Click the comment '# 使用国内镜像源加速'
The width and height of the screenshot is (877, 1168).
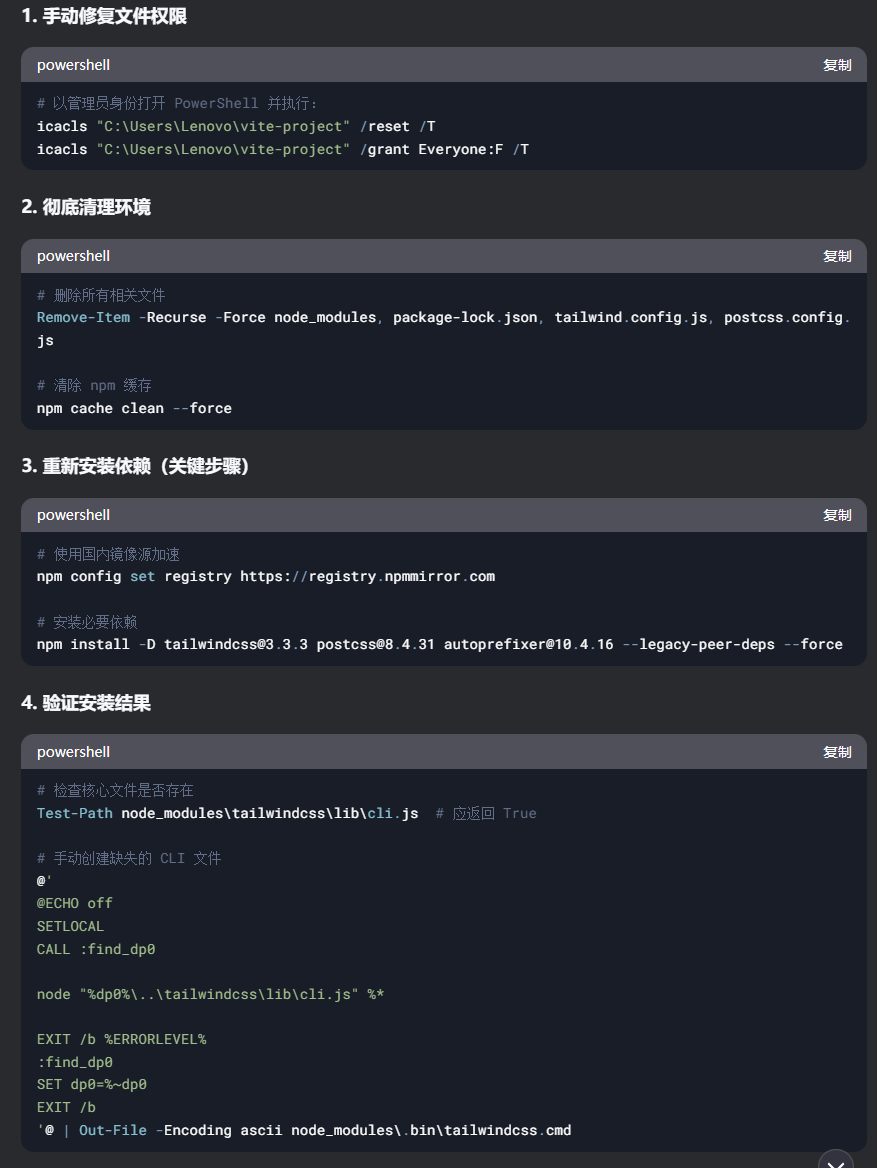[x=108, y=553]
